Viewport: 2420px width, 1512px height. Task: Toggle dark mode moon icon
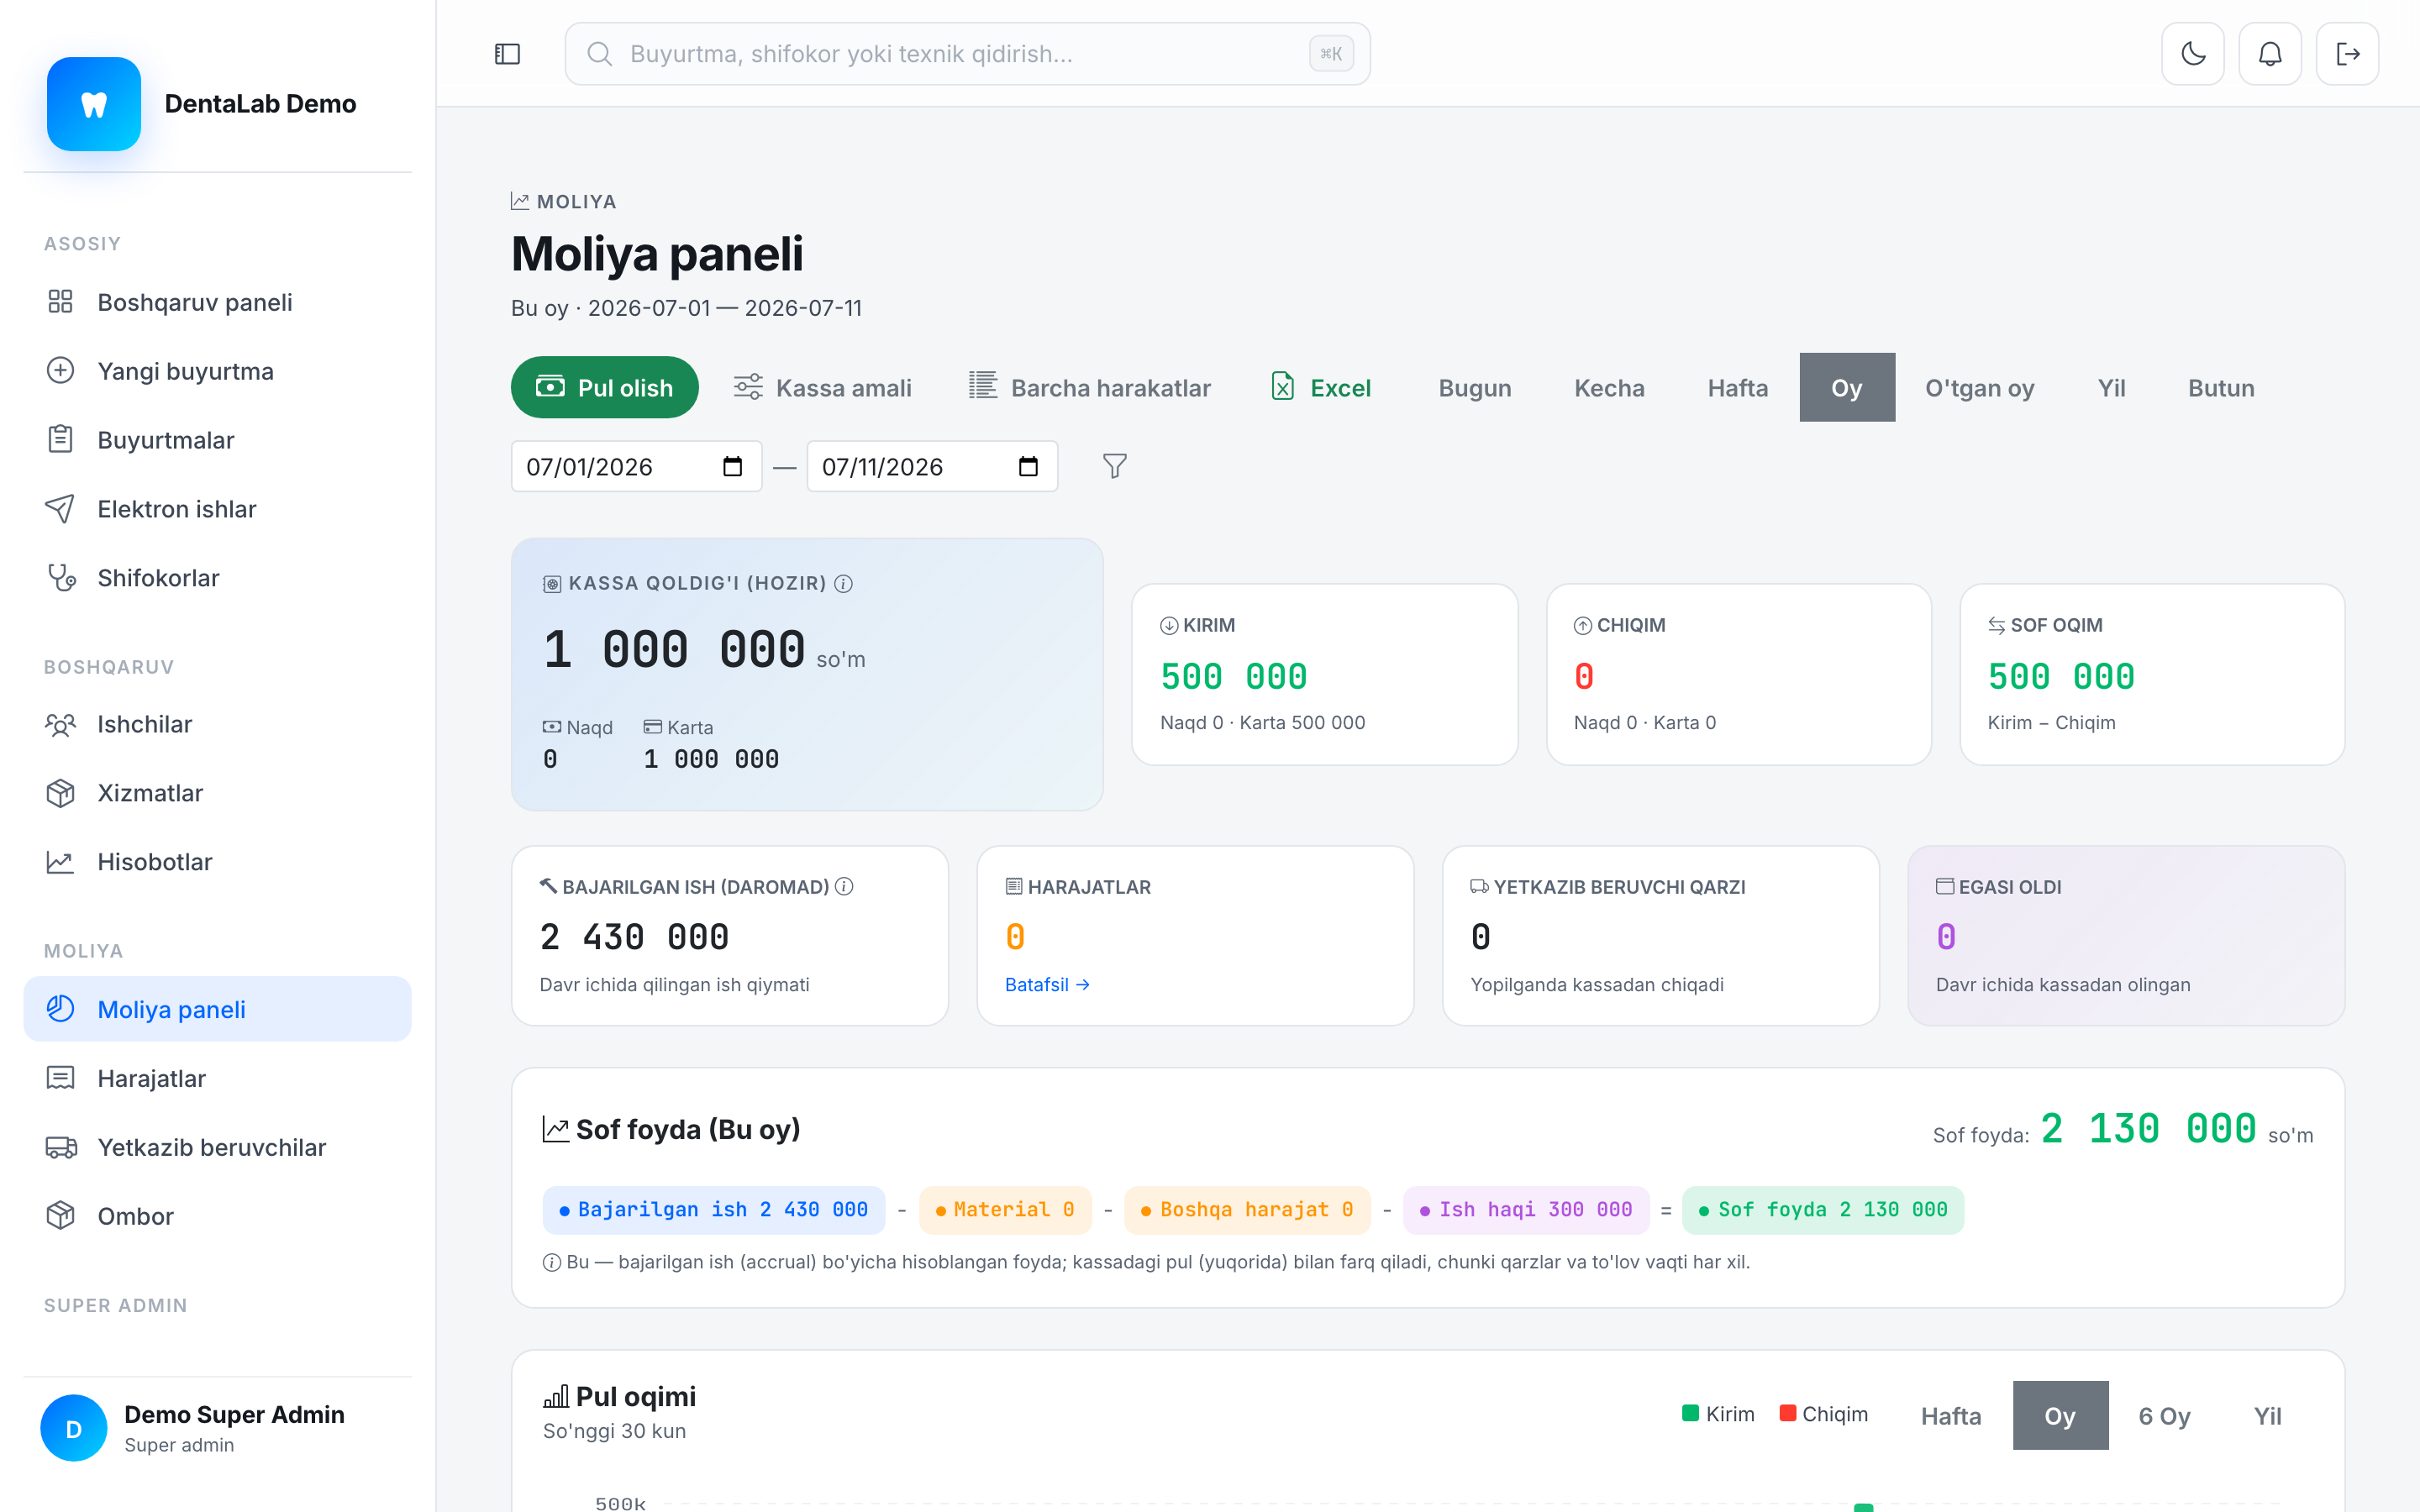pos(2192,54)
